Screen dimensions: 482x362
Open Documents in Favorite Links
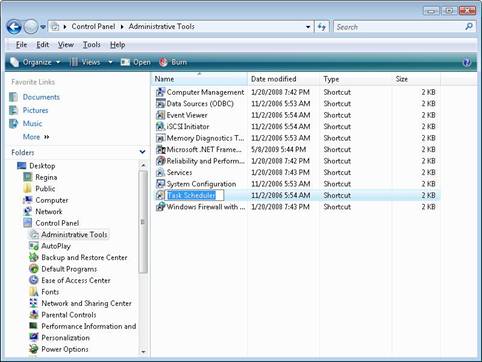point(41,97)
